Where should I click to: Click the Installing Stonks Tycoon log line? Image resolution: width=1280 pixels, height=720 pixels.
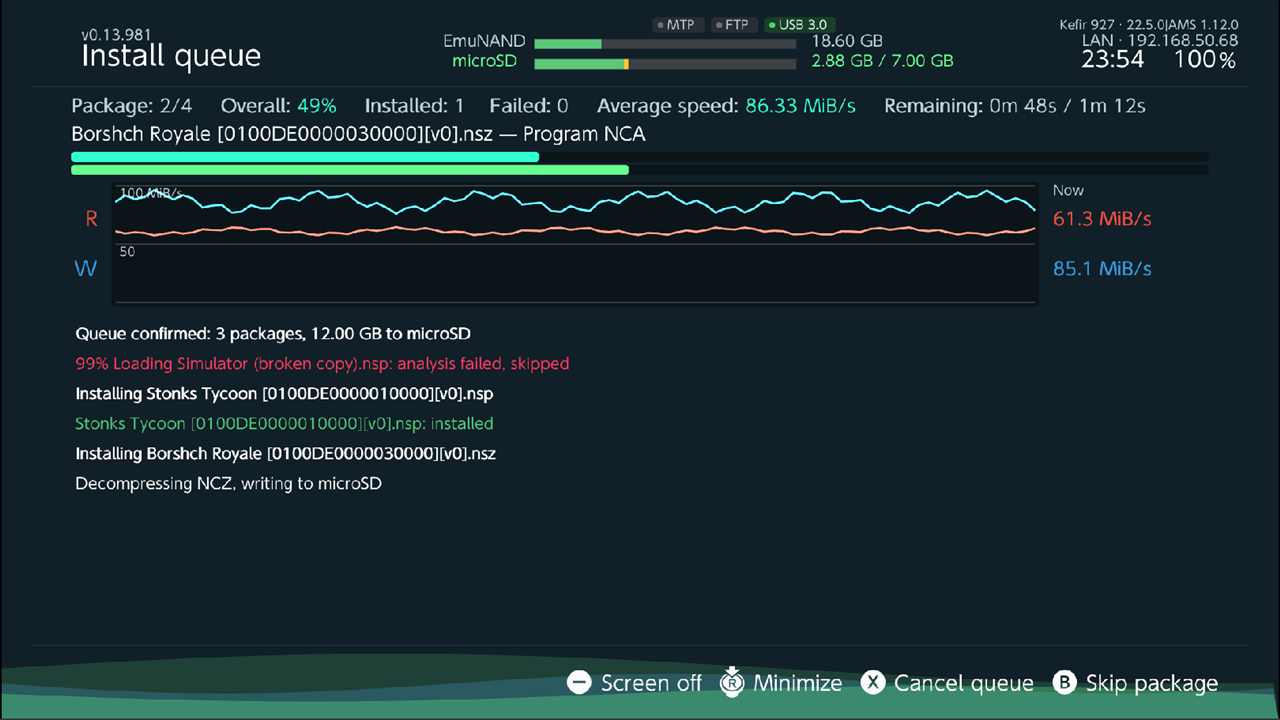coord(285,394)
